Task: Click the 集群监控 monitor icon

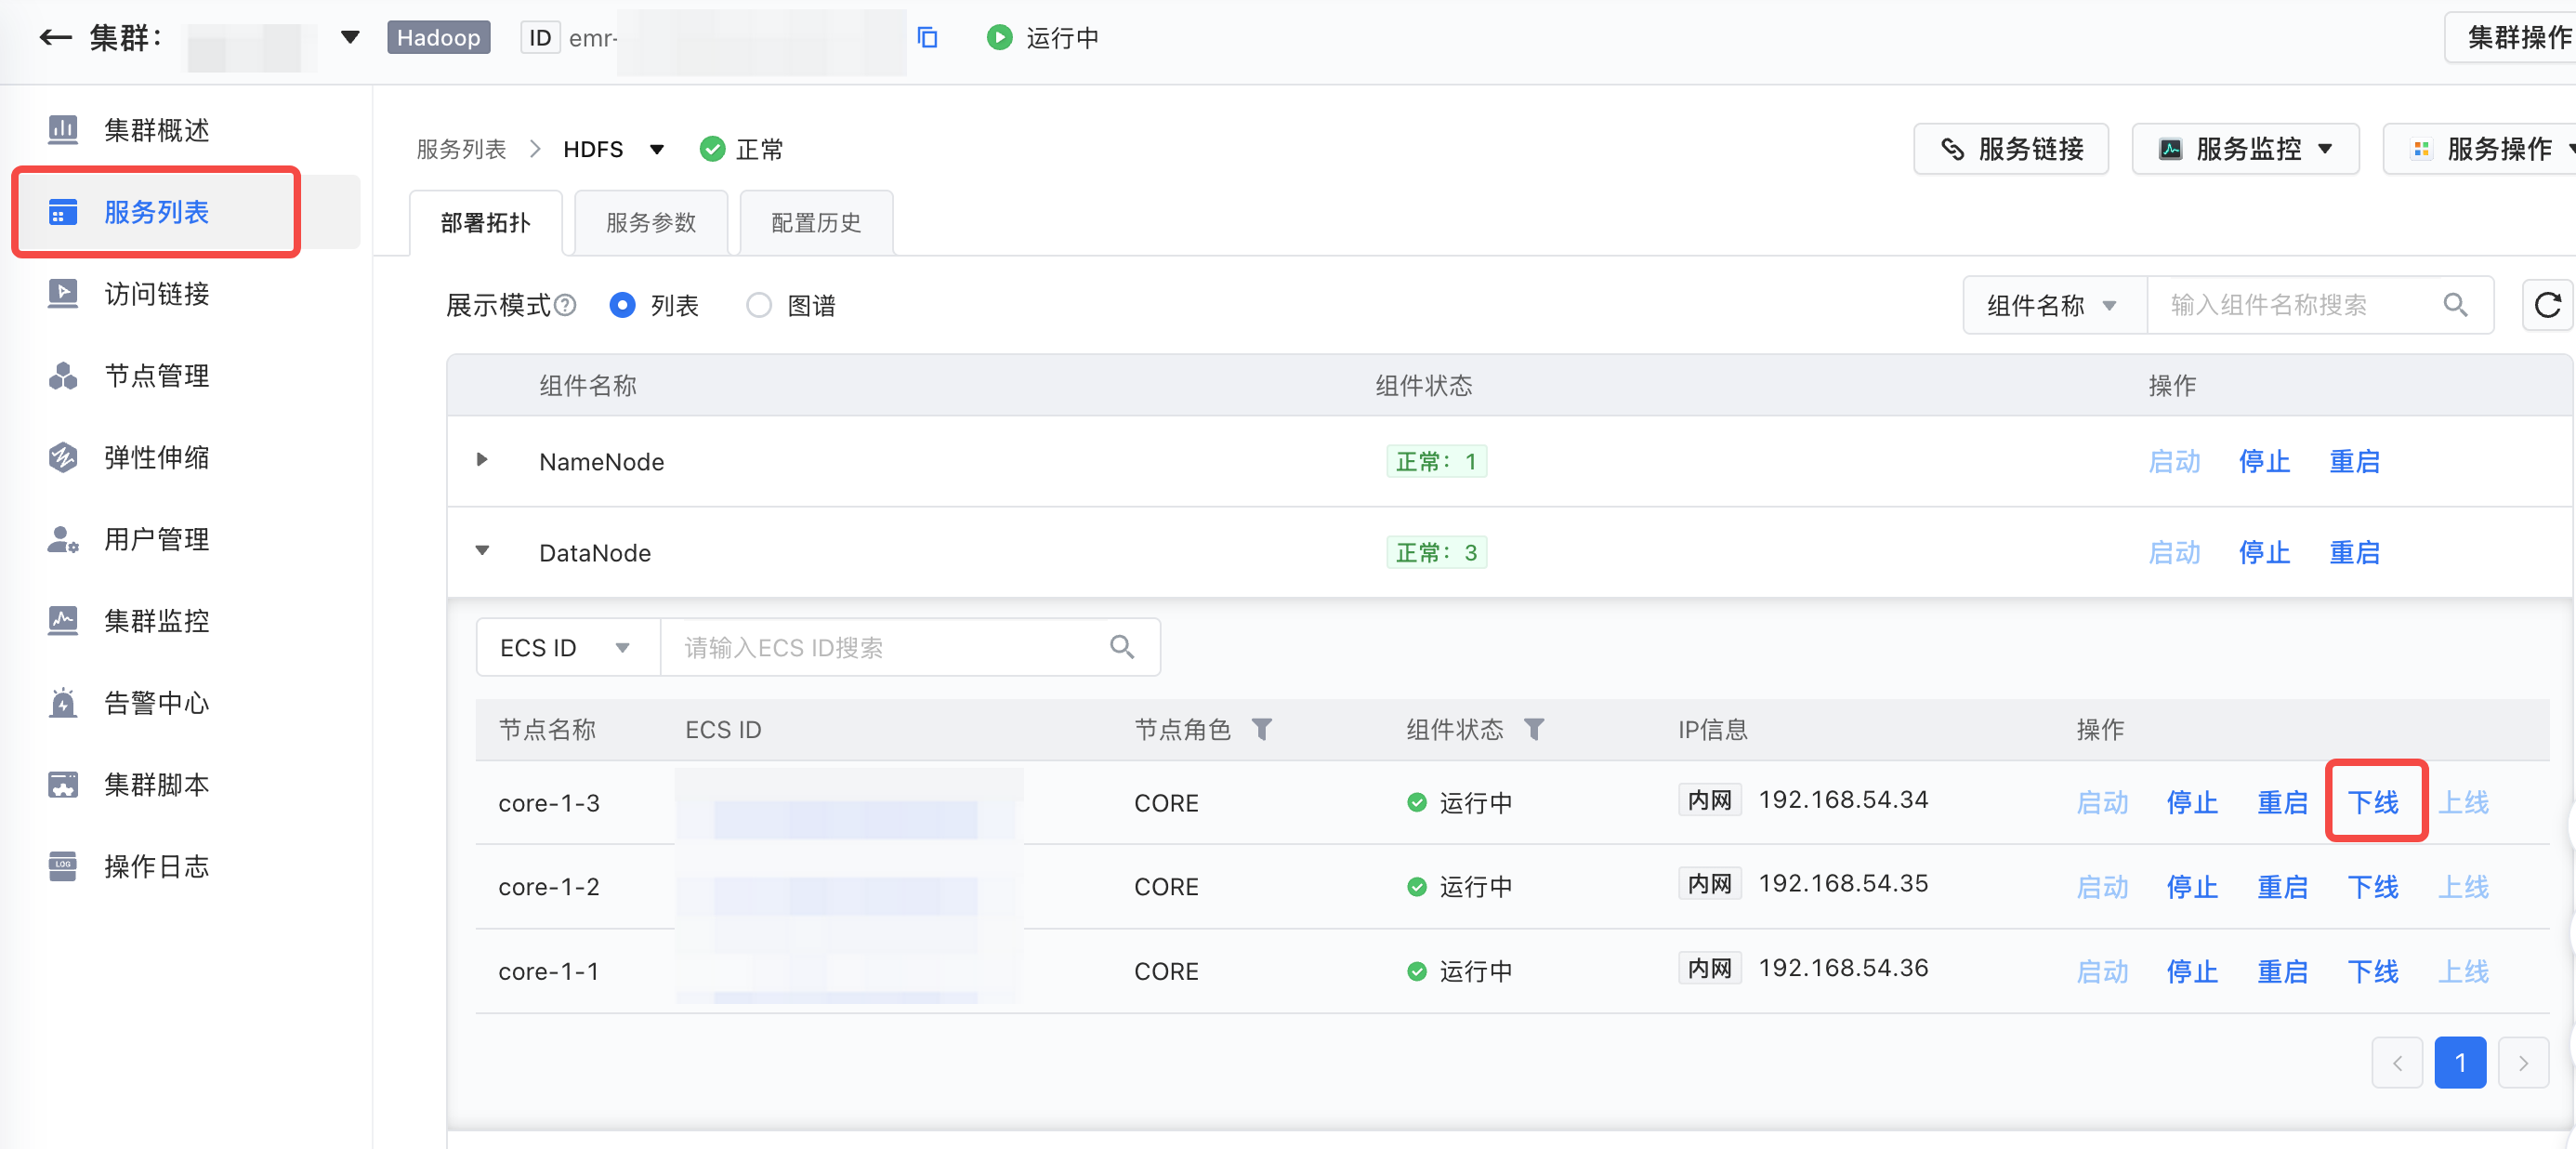Action: pos(63,621)
